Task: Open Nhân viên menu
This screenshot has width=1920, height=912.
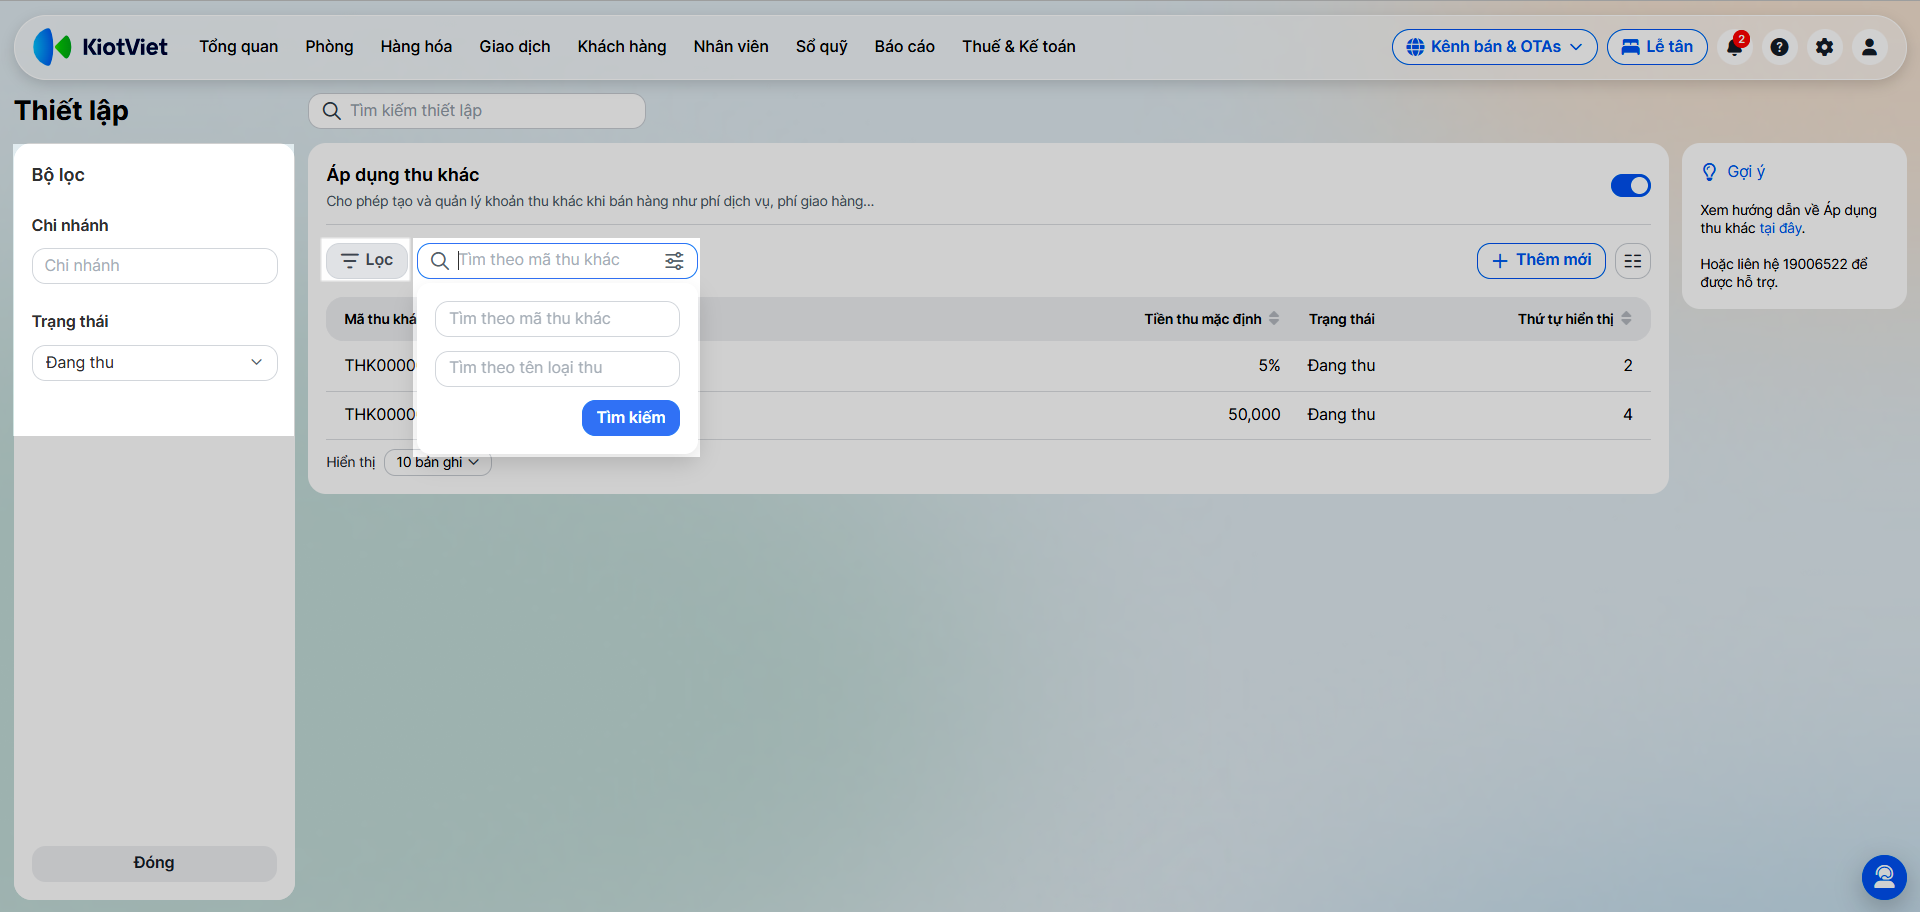Action: tap(731, 47)
